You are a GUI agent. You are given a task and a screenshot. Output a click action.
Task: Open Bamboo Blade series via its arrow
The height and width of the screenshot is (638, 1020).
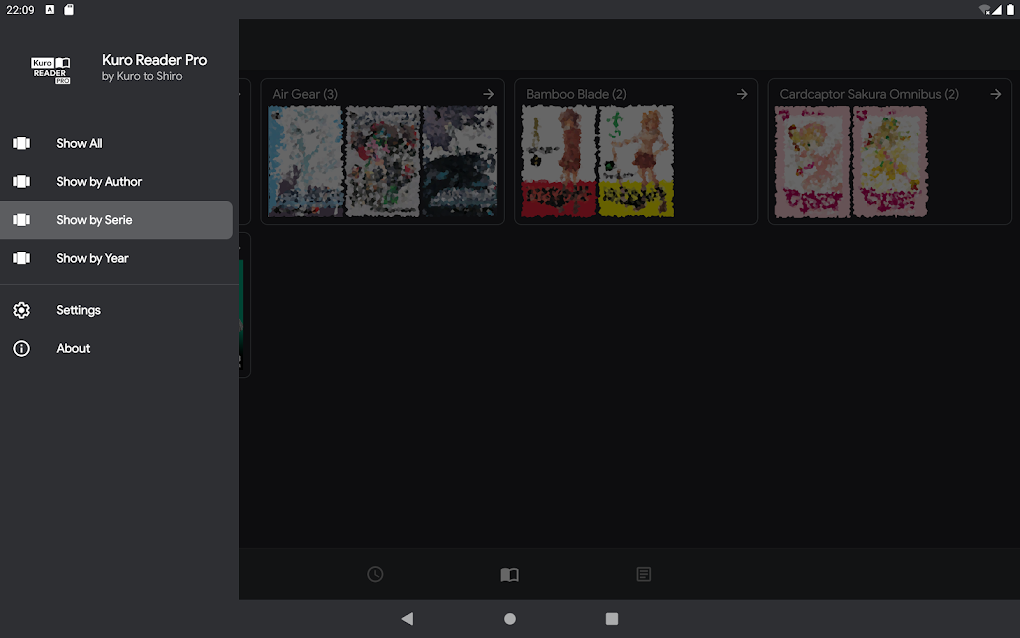(x=741, y=94)
